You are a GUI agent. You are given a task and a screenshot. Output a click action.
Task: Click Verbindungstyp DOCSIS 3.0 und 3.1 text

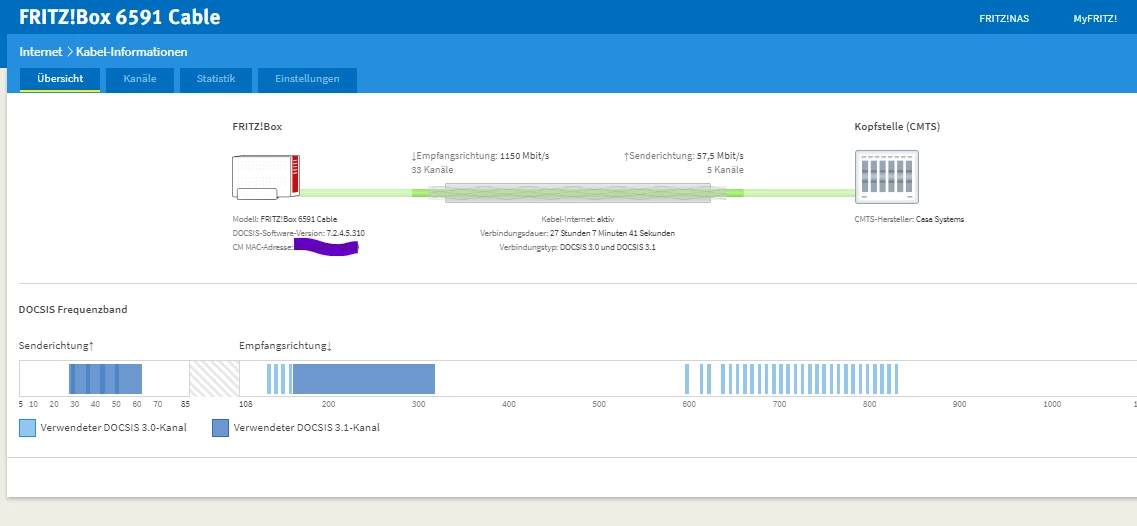577,248
